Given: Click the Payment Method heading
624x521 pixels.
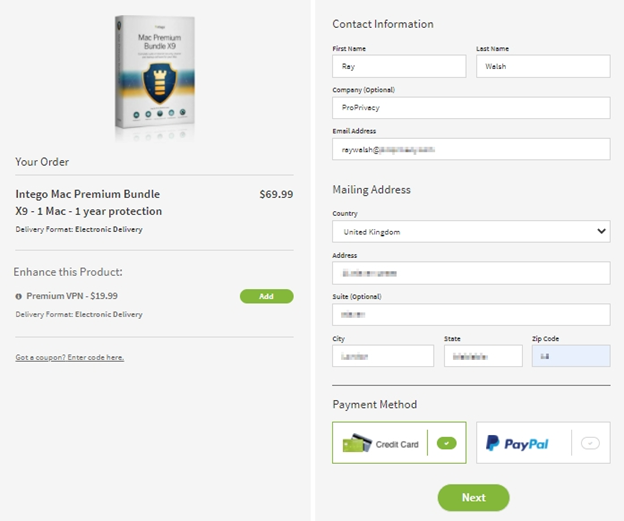Looking at the screenshot, I should [374, 404].
